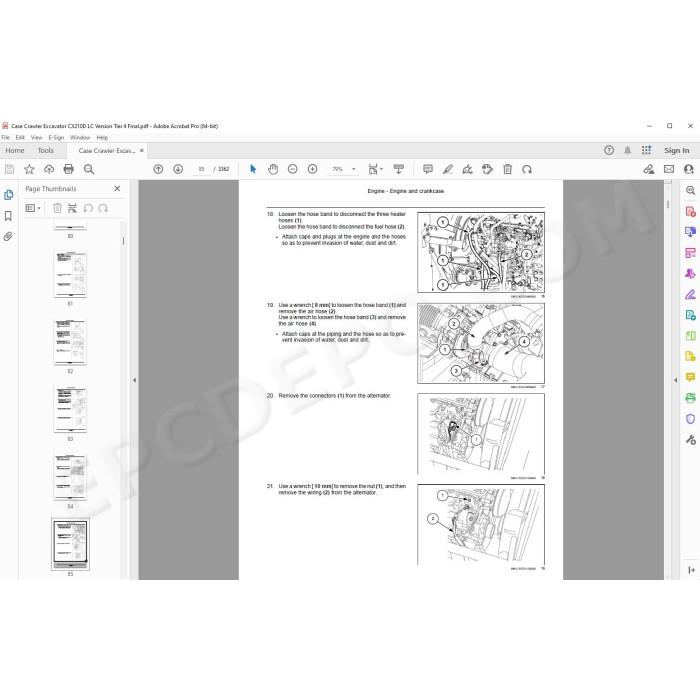Click the scrolling mode icon
The width and height of the screenshot is (700, 700).
[399, 169]
